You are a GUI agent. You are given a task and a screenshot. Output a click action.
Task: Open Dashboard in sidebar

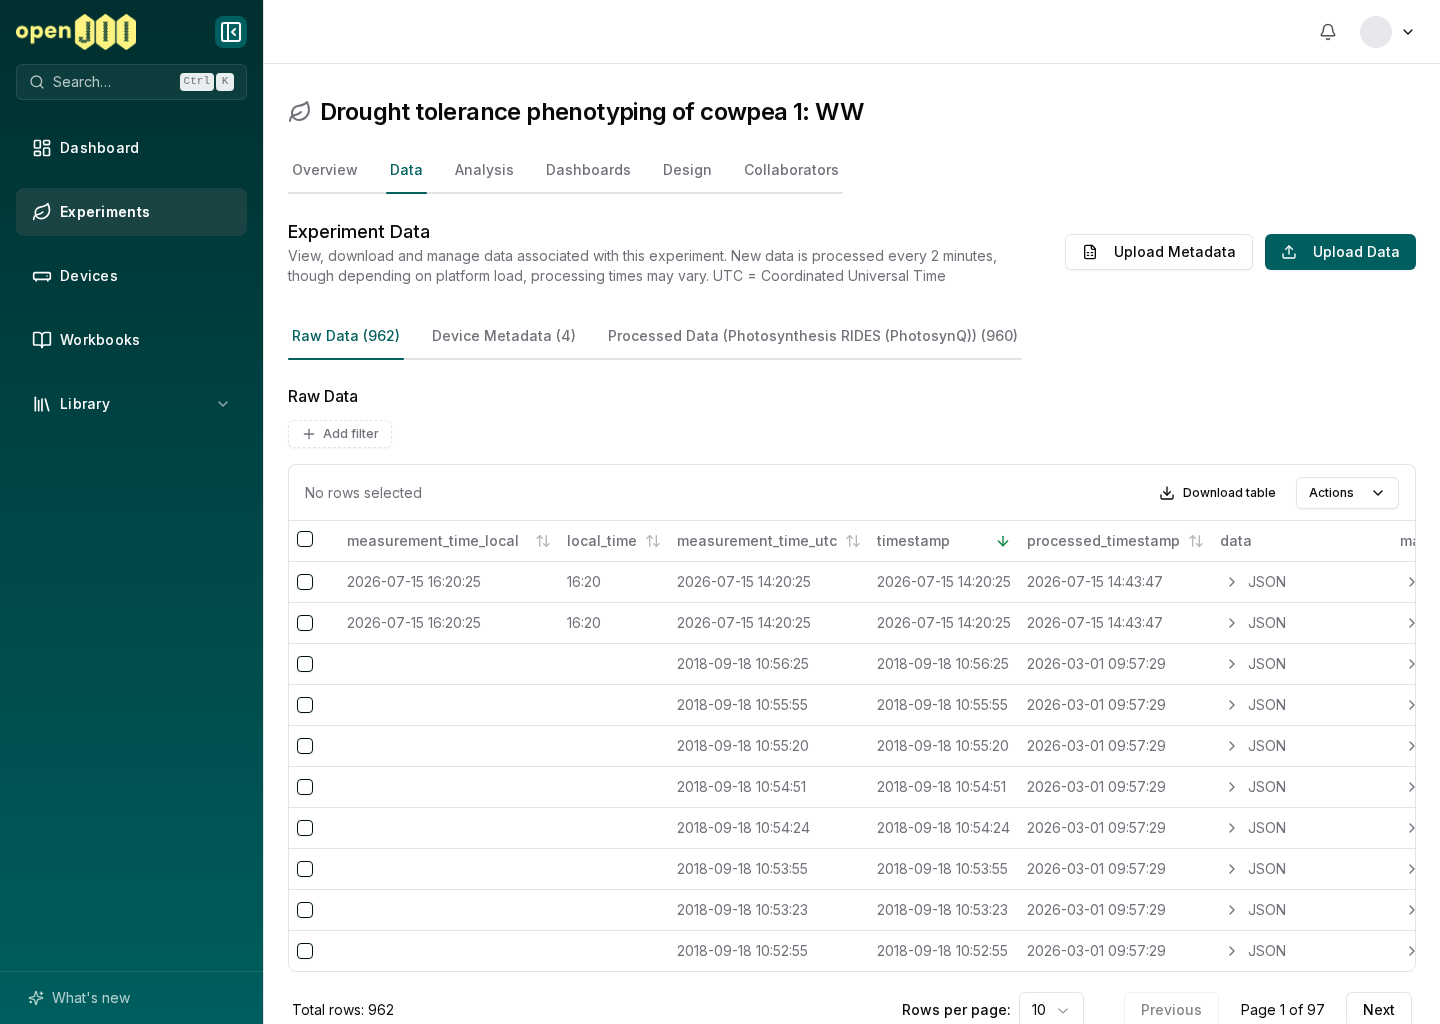[x=131, y=148]
